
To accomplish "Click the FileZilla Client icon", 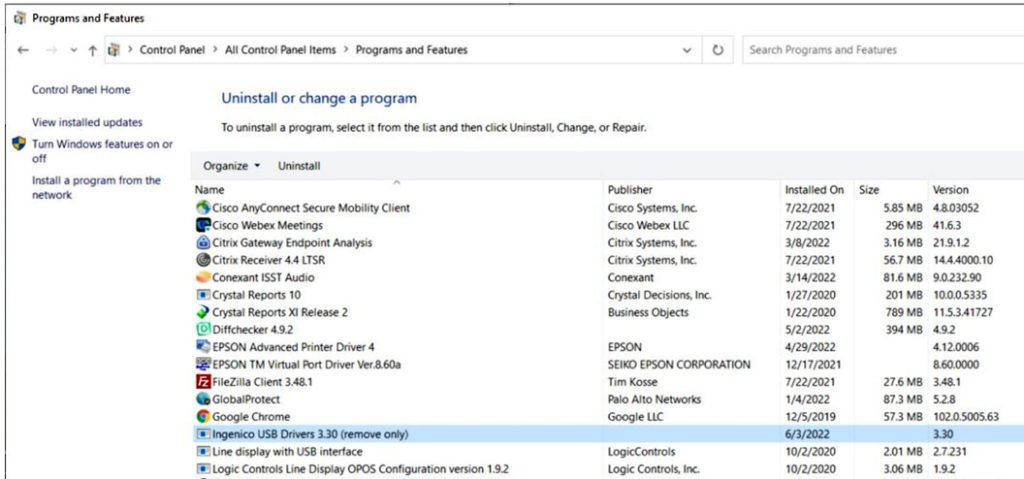I will click(x=203, y=382).
